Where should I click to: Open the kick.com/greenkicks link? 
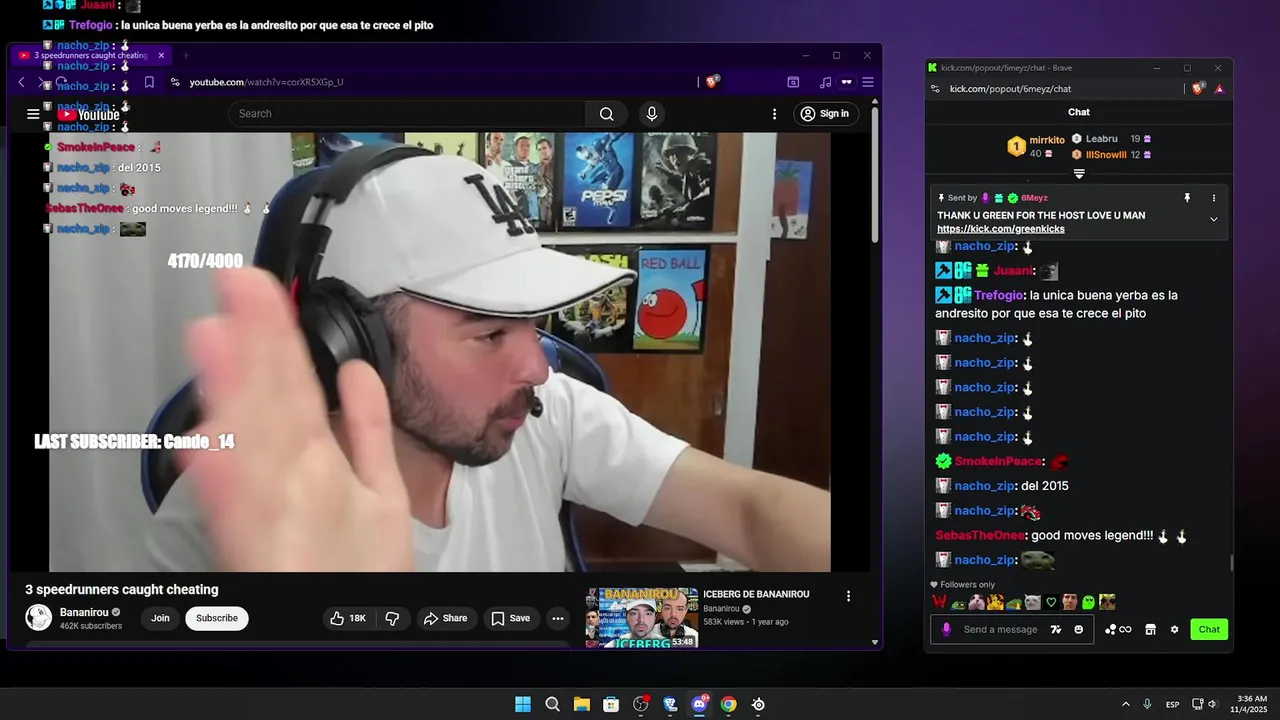[1000, 229]
